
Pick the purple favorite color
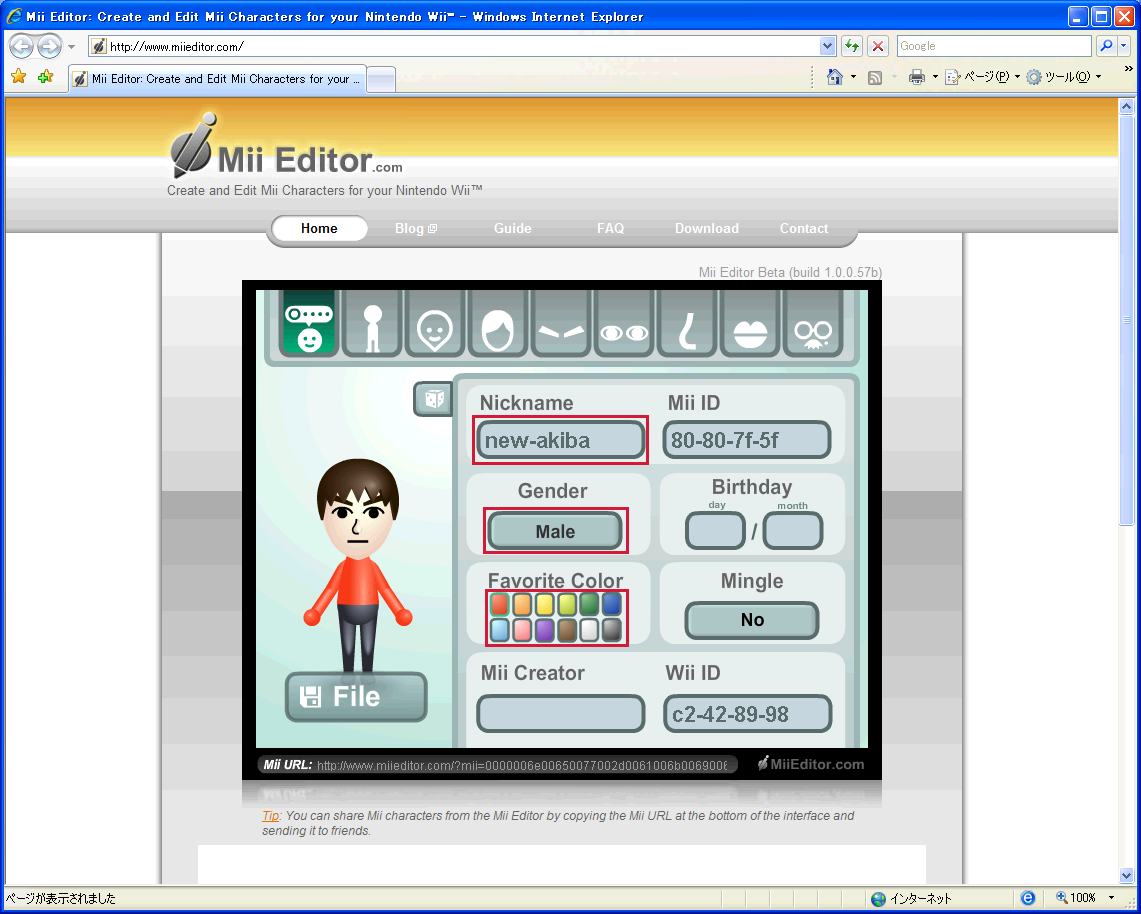544,629
